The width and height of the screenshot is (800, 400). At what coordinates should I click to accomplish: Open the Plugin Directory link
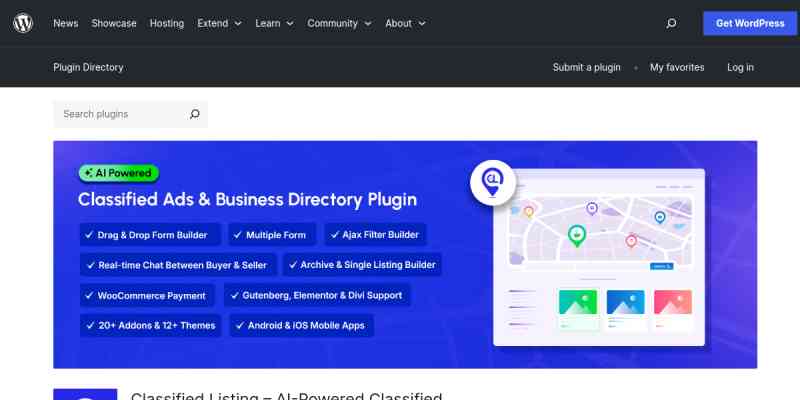click(88, 67)
